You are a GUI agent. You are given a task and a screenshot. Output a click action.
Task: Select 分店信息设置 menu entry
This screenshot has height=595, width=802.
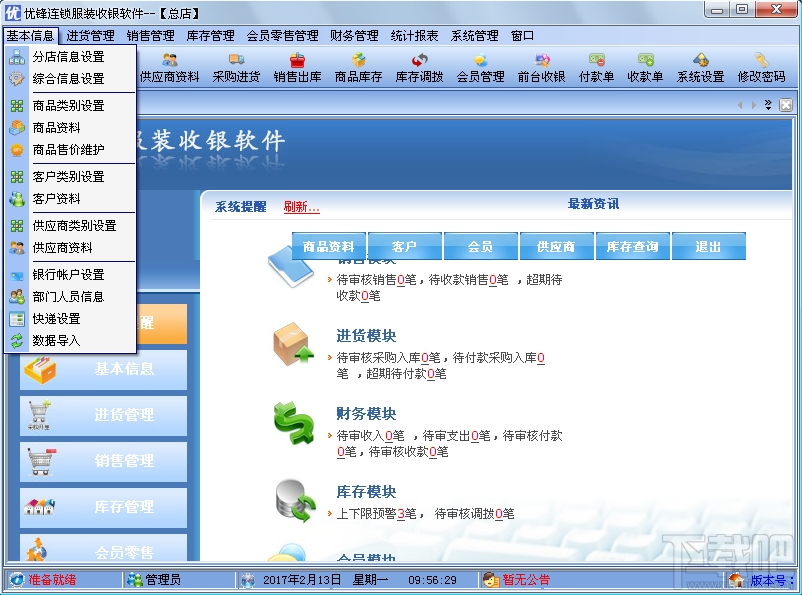(70, 57)
